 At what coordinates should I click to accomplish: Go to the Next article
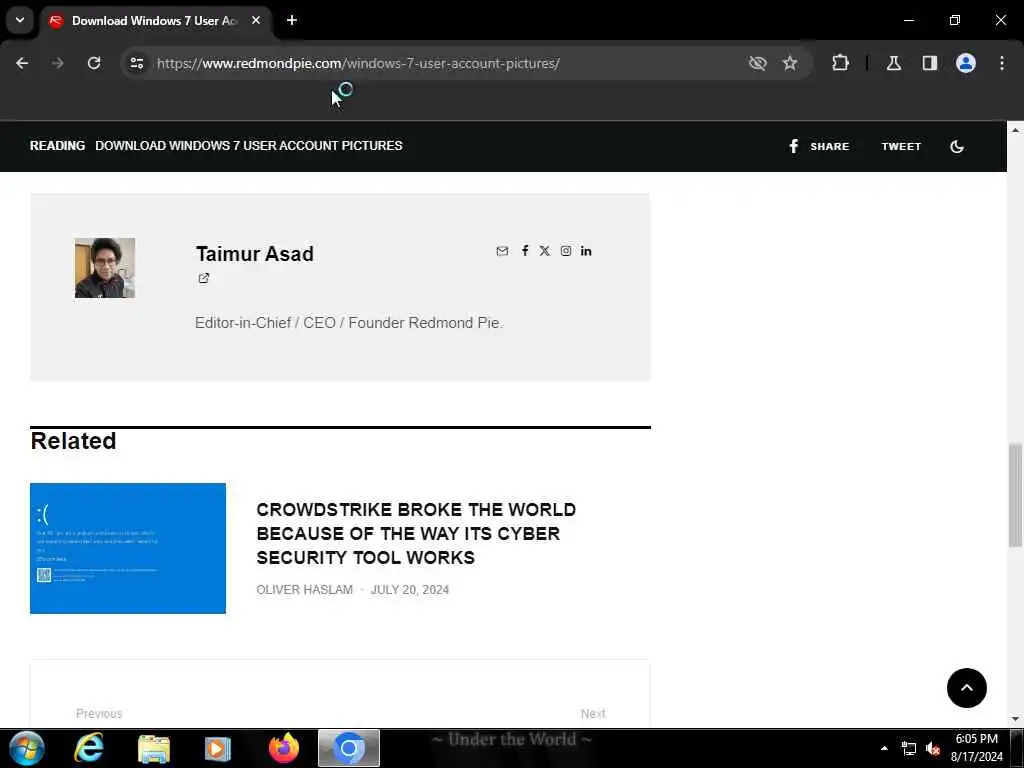(593, 714)
